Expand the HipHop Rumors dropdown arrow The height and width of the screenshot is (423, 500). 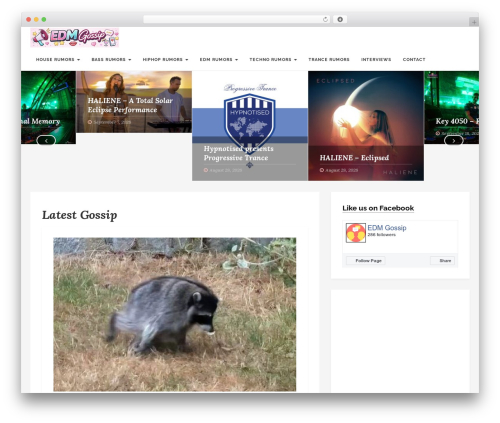point(187,60)
